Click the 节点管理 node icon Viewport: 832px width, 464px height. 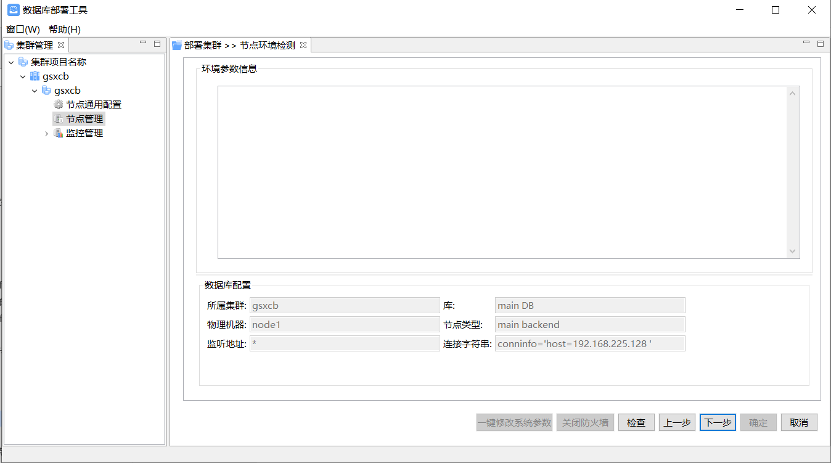59,119
